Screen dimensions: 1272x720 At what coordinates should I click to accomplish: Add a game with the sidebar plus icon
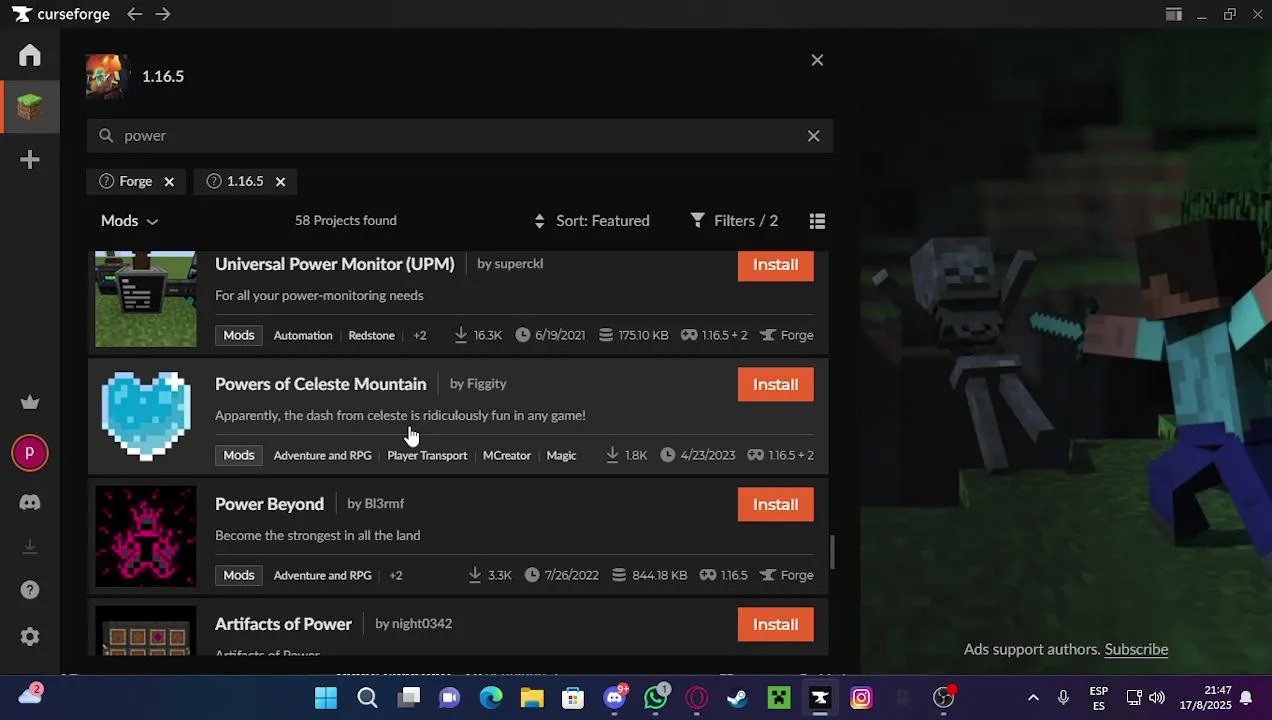click(x=30, y=160)
